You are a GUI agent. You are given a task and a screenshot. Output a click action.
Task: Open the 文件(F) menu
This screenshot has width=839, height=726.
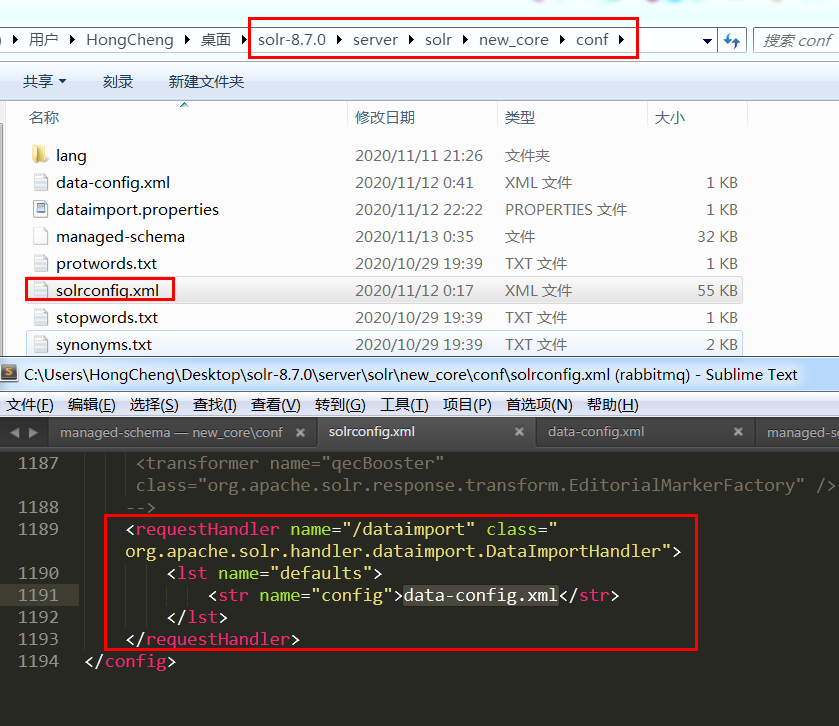(30, 404)
